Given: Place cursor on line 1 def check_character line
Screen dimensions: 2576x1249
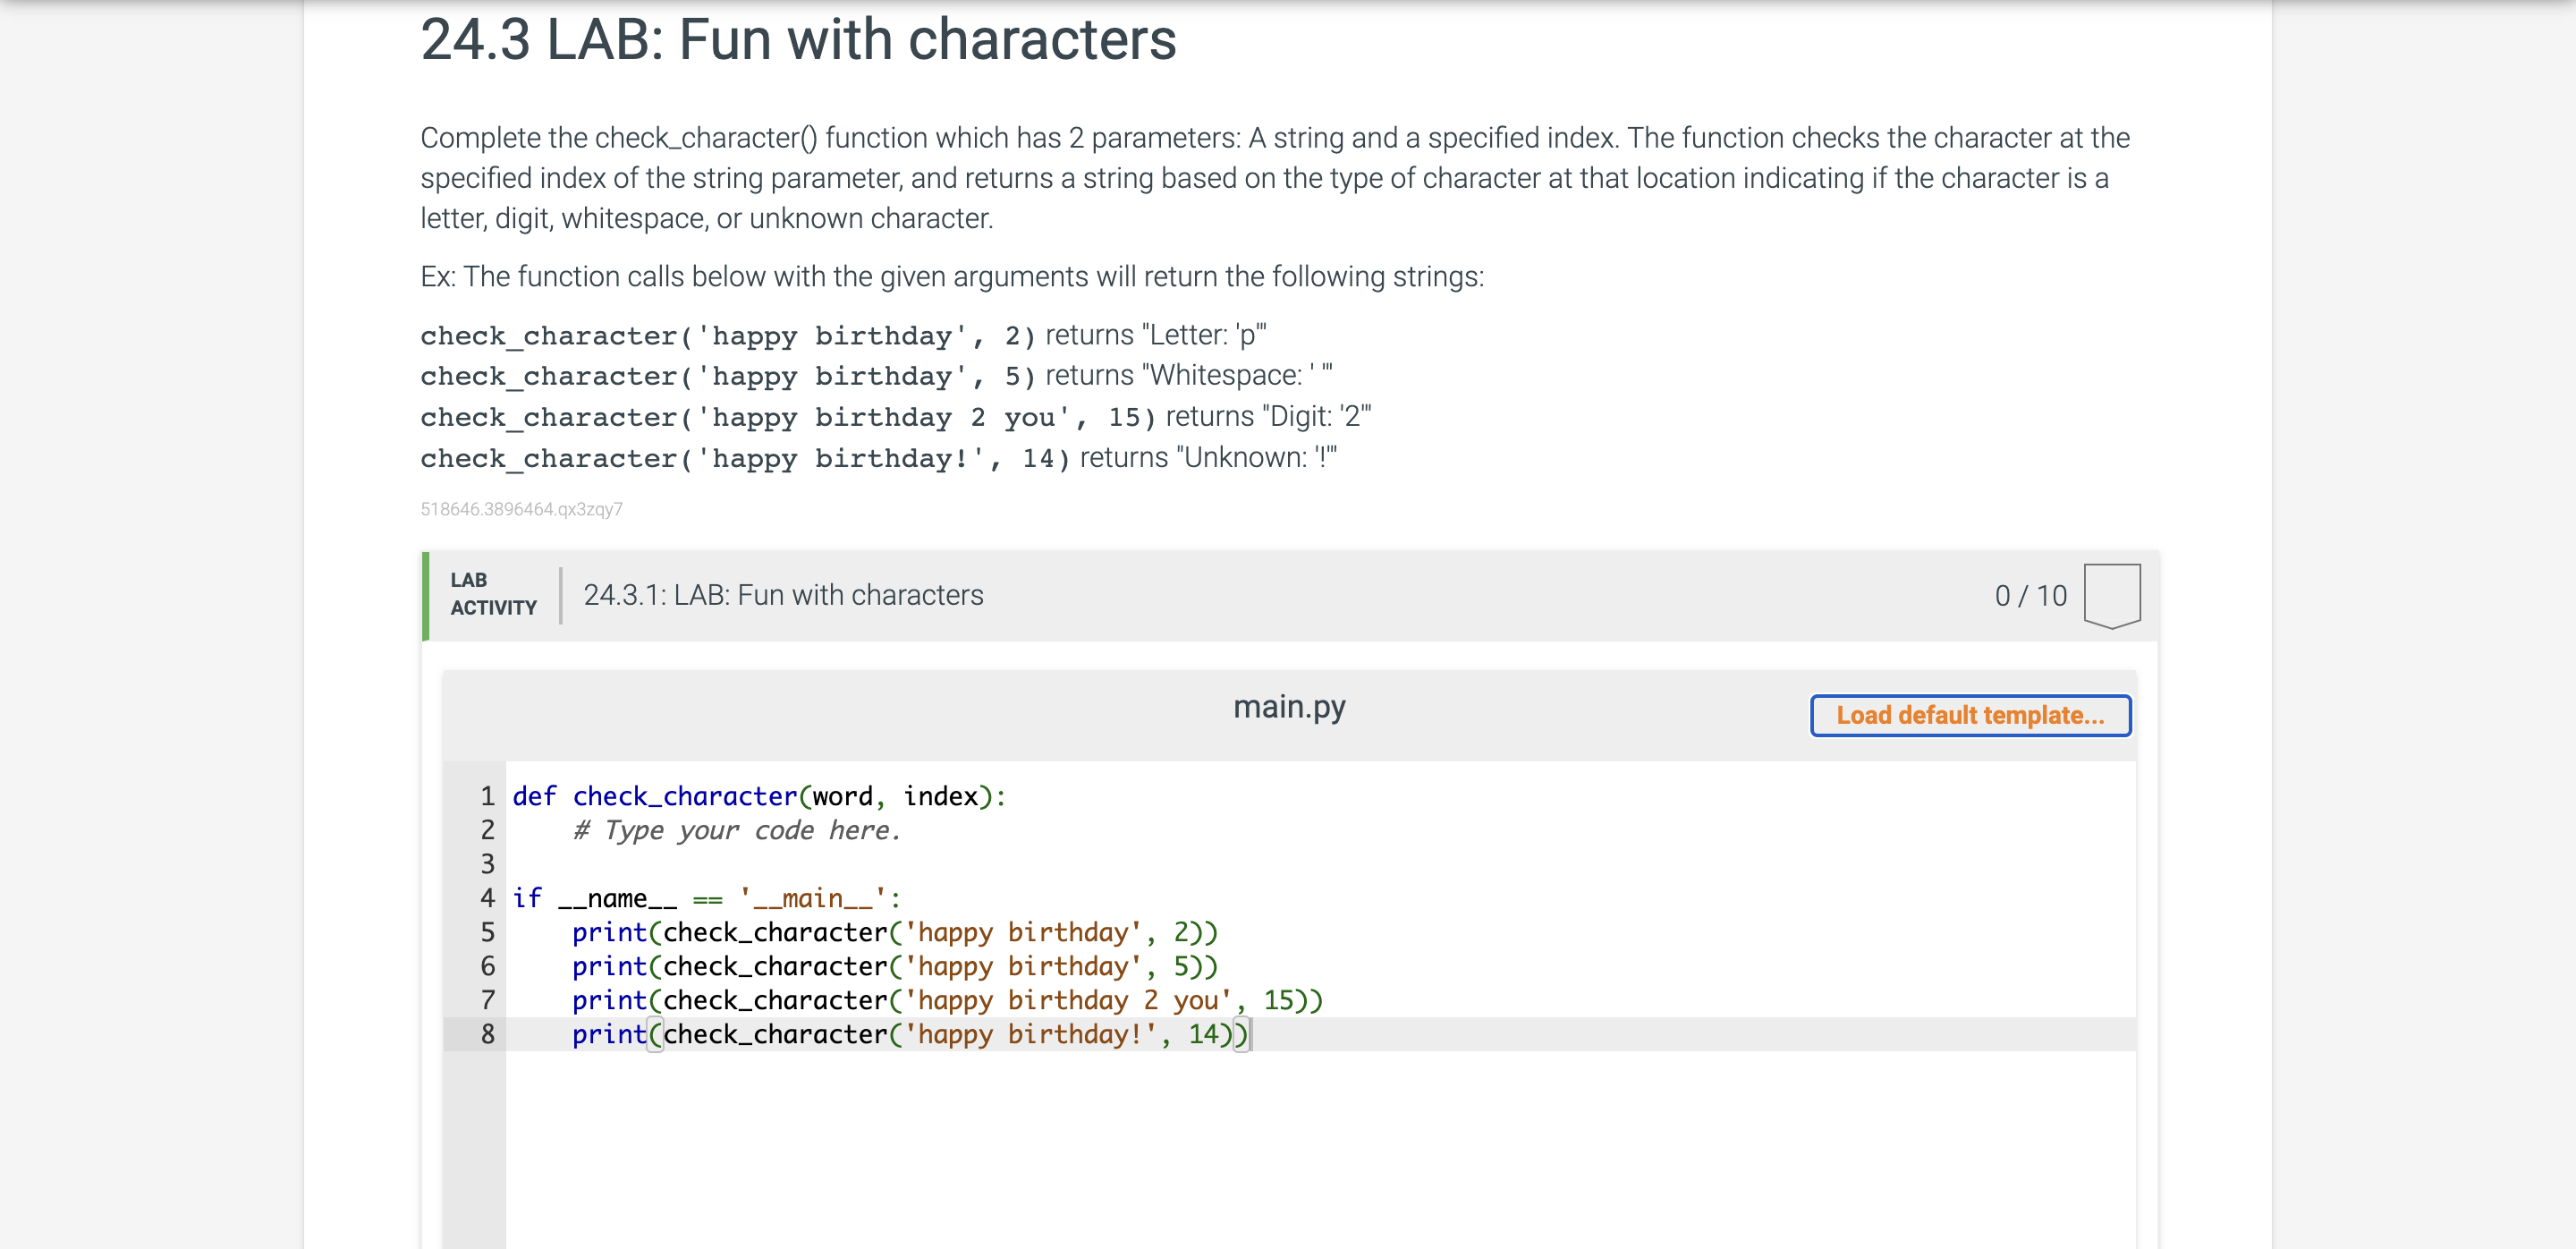Looking at the screenshot, I should [758, 796].
